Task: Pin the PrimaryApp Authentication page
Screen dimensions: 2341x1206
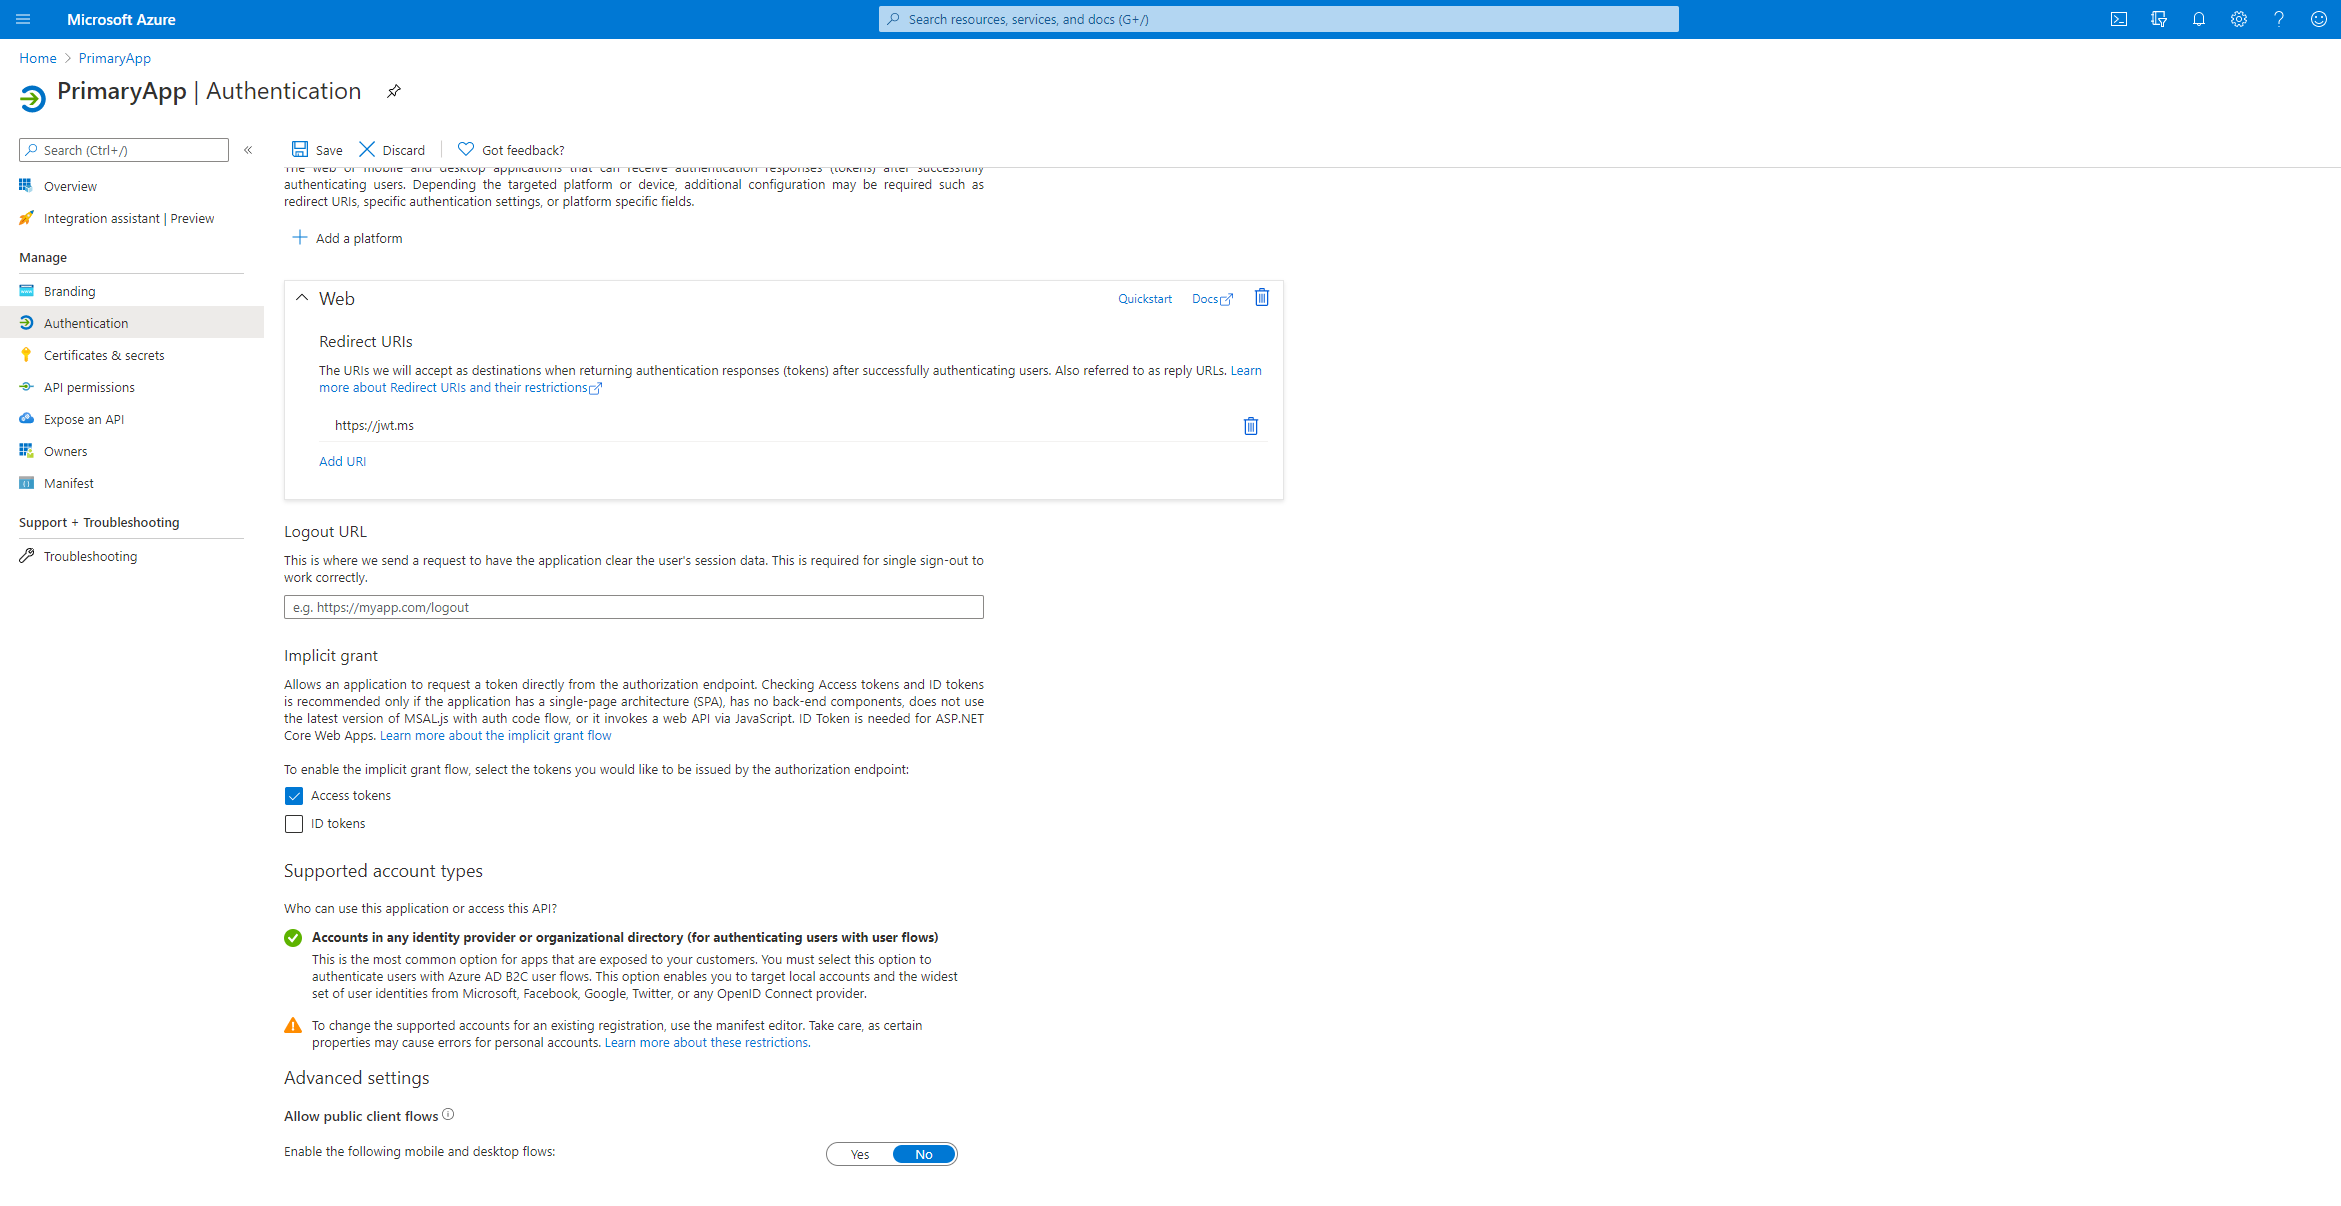Action: point(394,91)
